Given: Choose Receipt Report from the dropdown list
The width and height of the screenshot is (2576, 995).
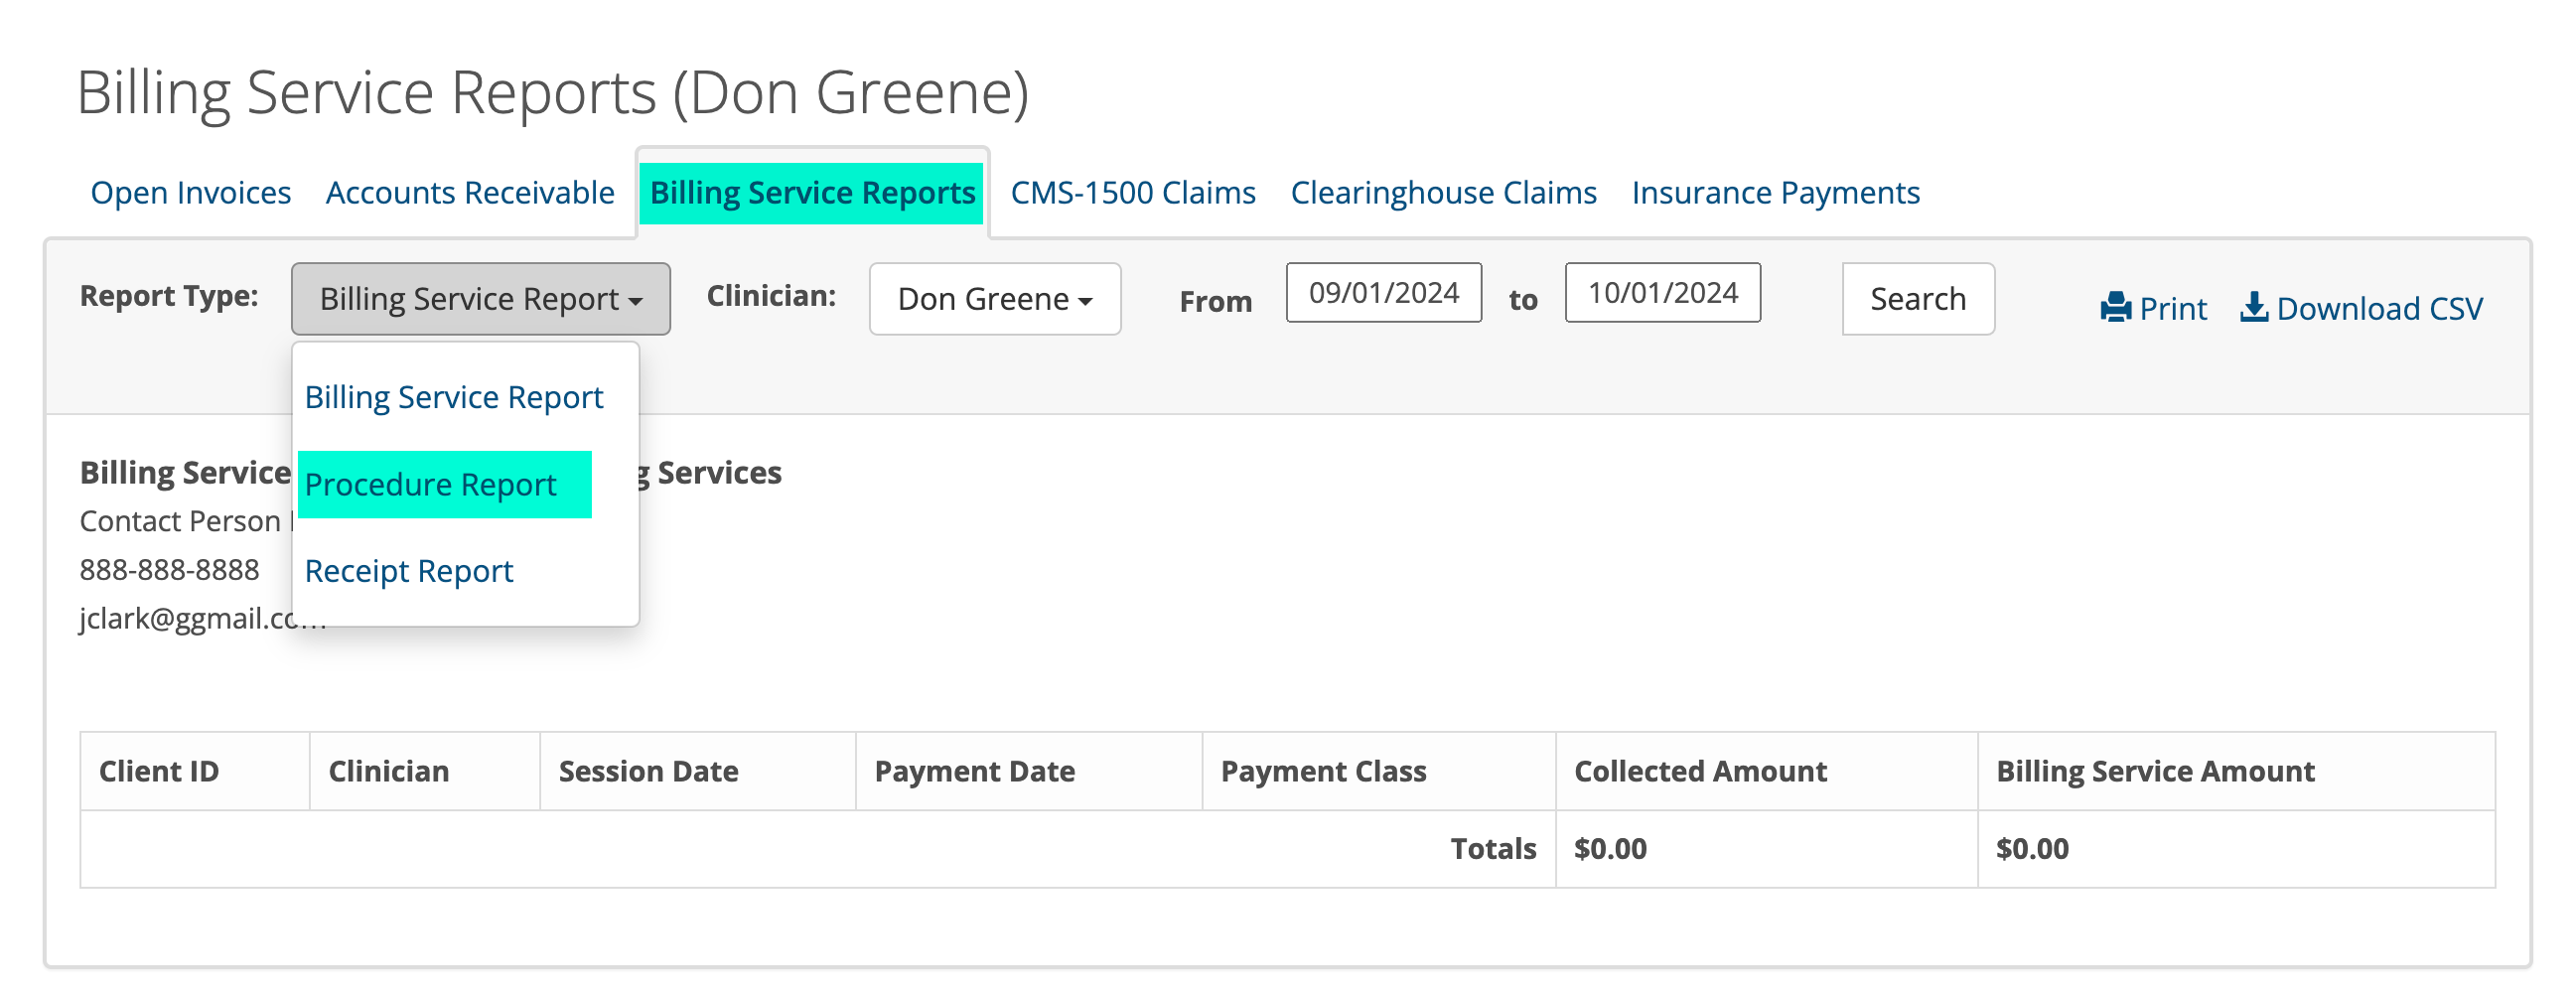Looking at the screenshot, I should click(408, 571).
